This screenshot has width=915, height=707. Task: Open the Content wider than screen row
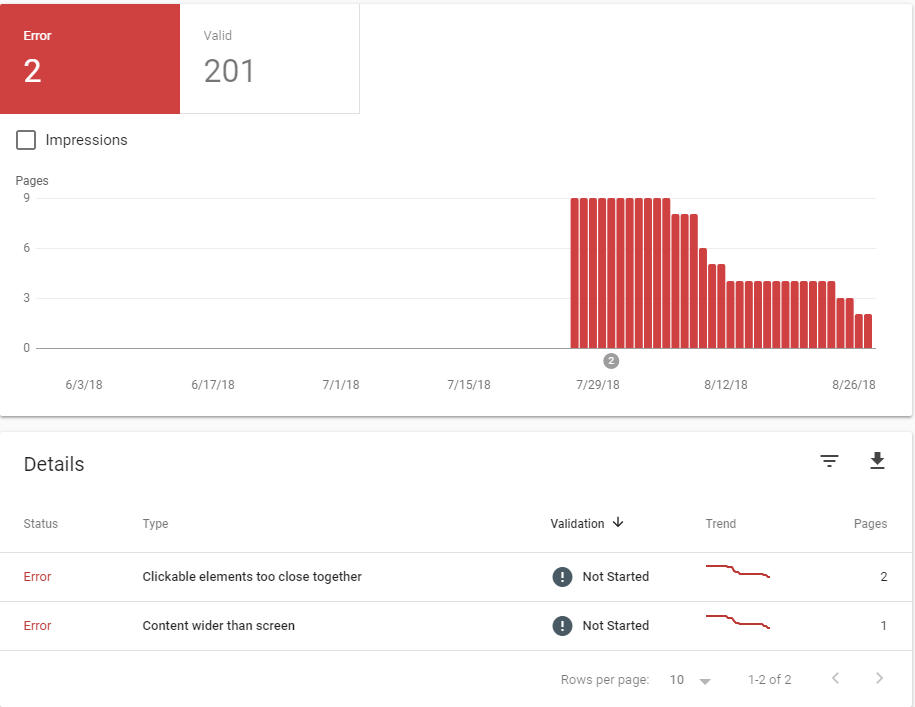[455, 626]
